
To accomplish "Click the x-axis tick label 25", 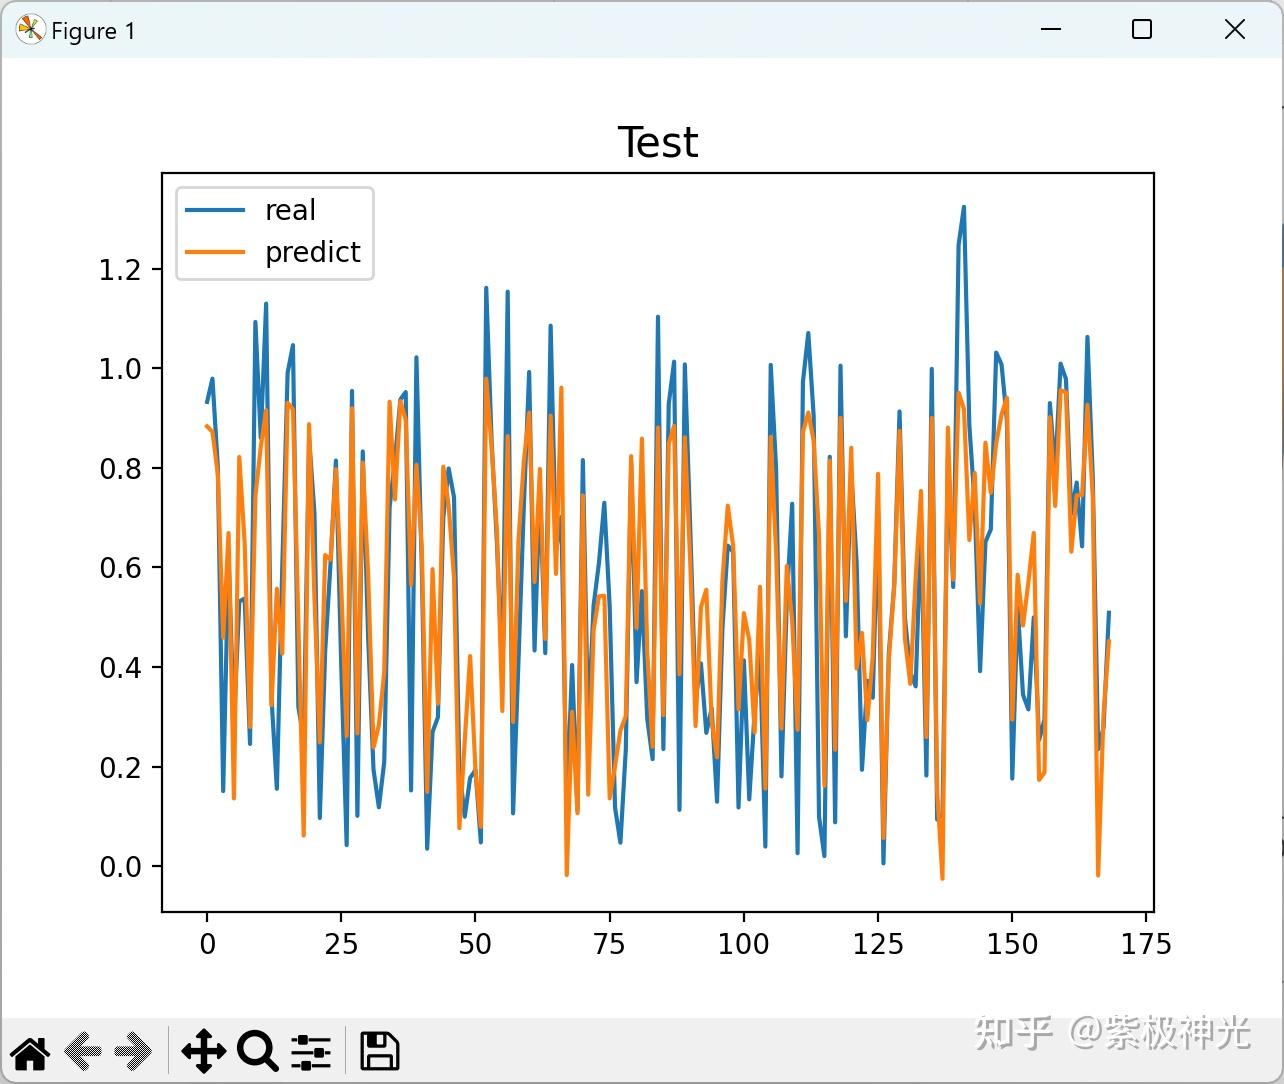I will [341, 944].
